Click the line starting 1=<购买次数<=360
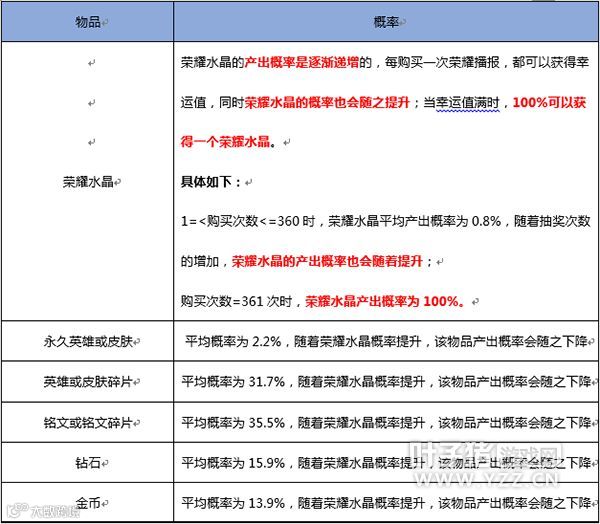Screen dimensions: 600x524 (x=386, y=221)
